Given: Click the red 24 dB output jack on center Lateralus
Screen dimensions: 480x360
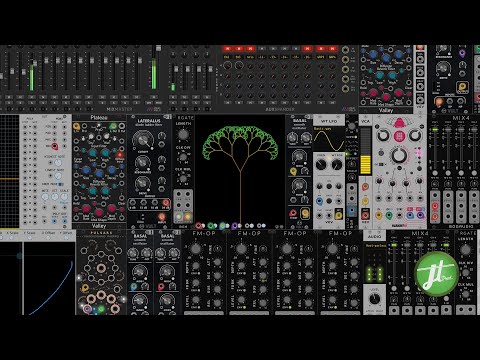Looking at the screenshot, I should (166, 203).
